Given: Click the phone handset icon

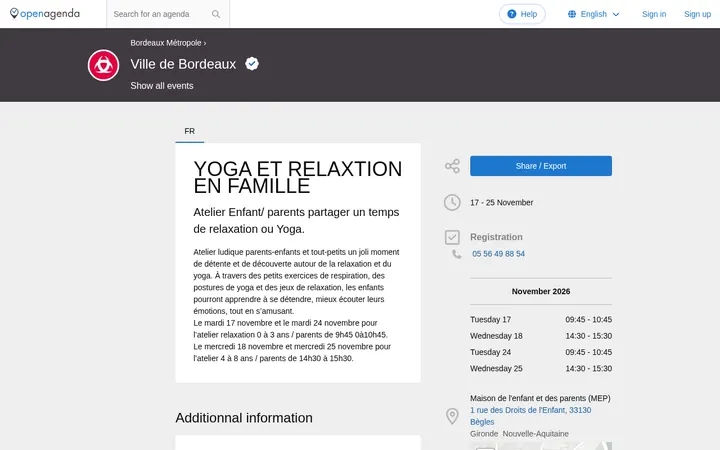Looking at the screenshot, I should click(456, 254).
